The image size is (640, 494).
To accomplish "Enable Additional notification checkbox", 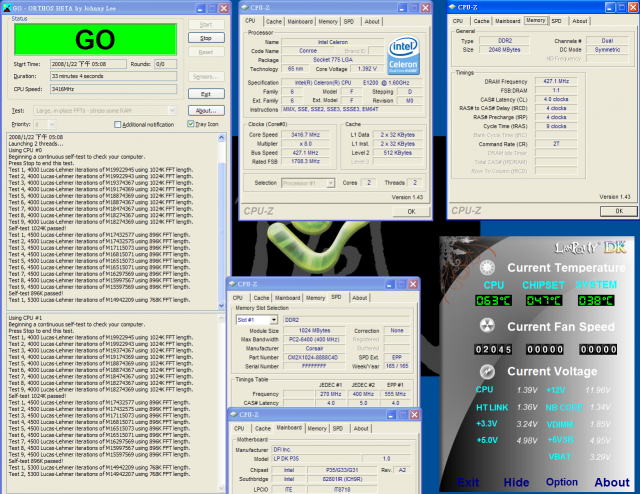I will (118, 125).
